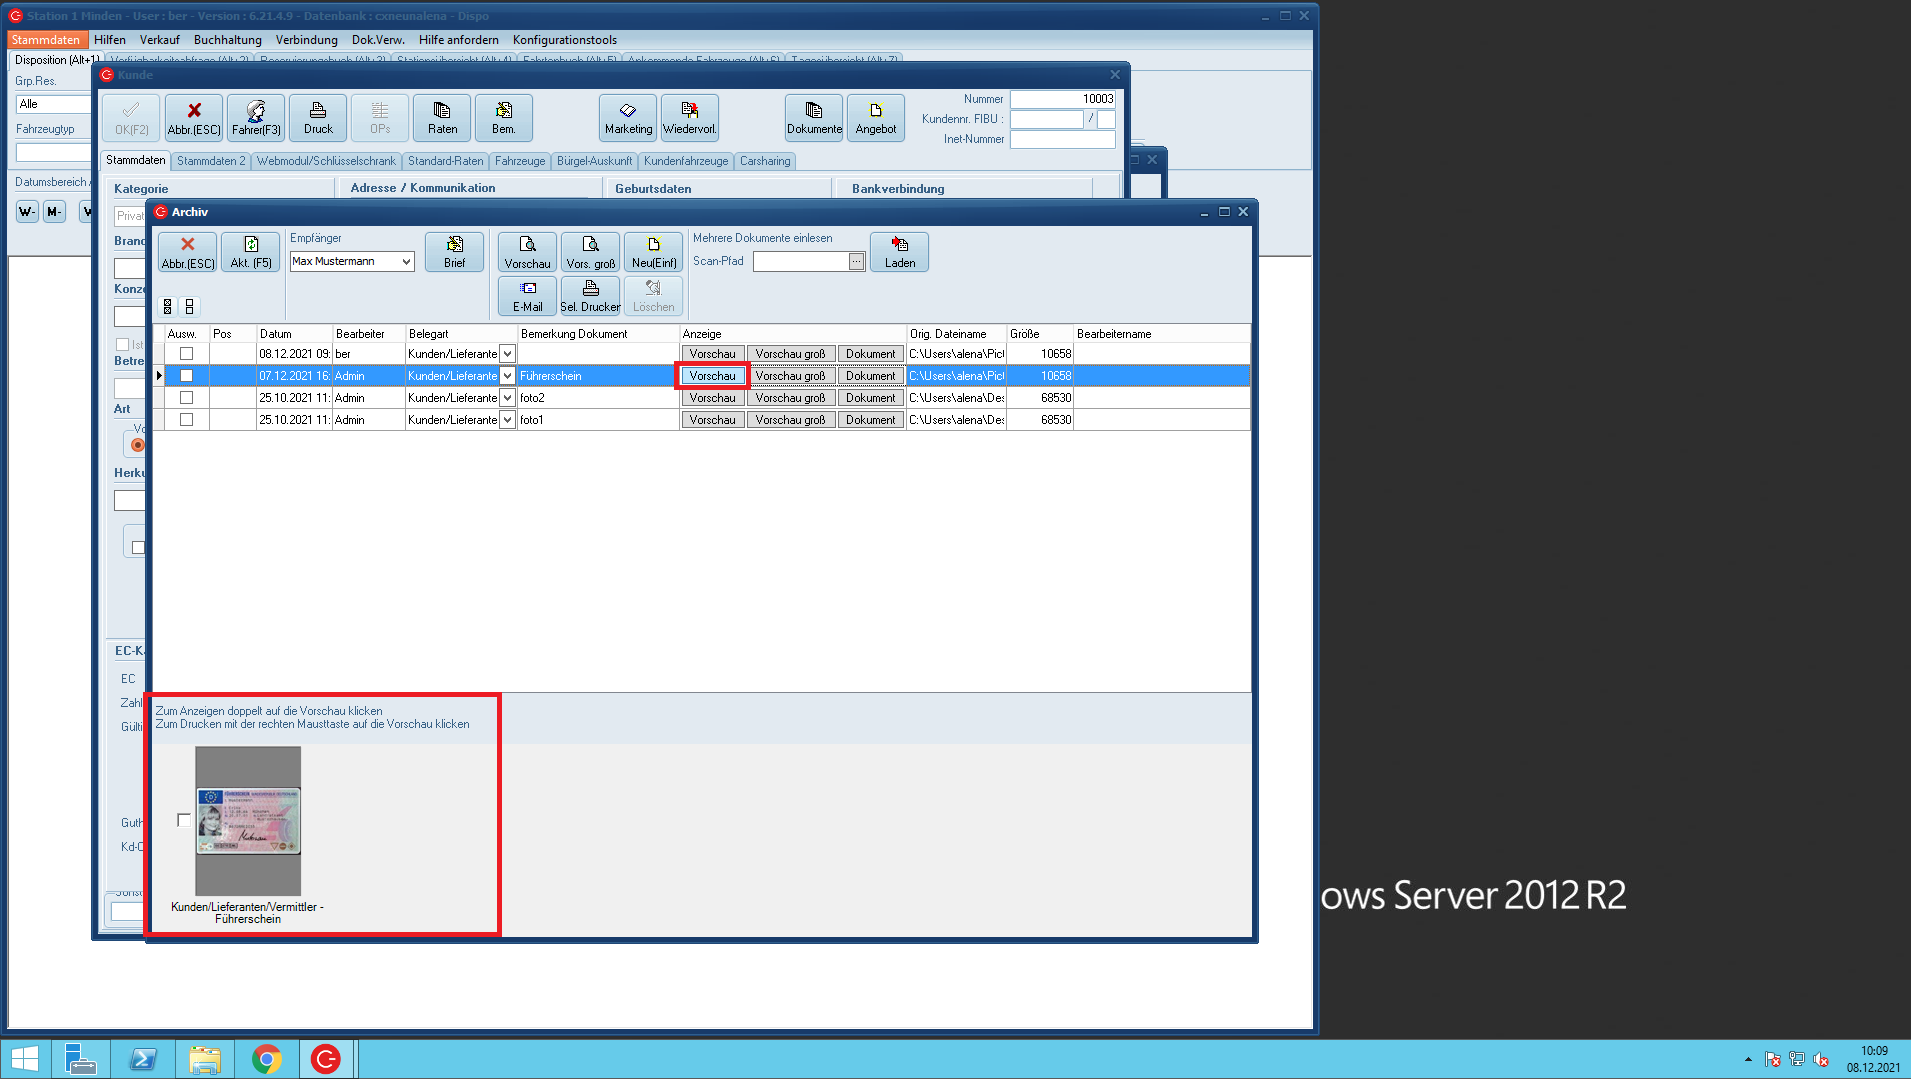Open Chrome from the Windows taskbar
This screenshot has width=1911, height=1080.
pyautogui.click(x=267, y=1059)
